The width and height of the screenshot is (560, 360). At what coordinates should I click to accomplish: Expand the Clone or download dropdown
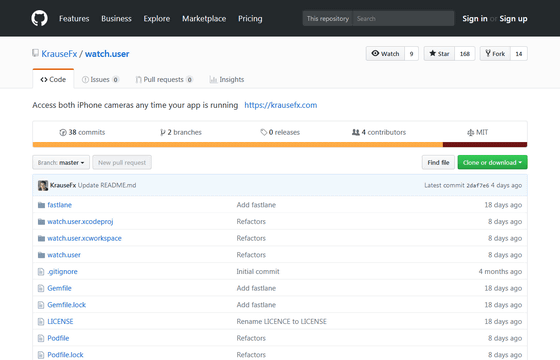point(492,162)
